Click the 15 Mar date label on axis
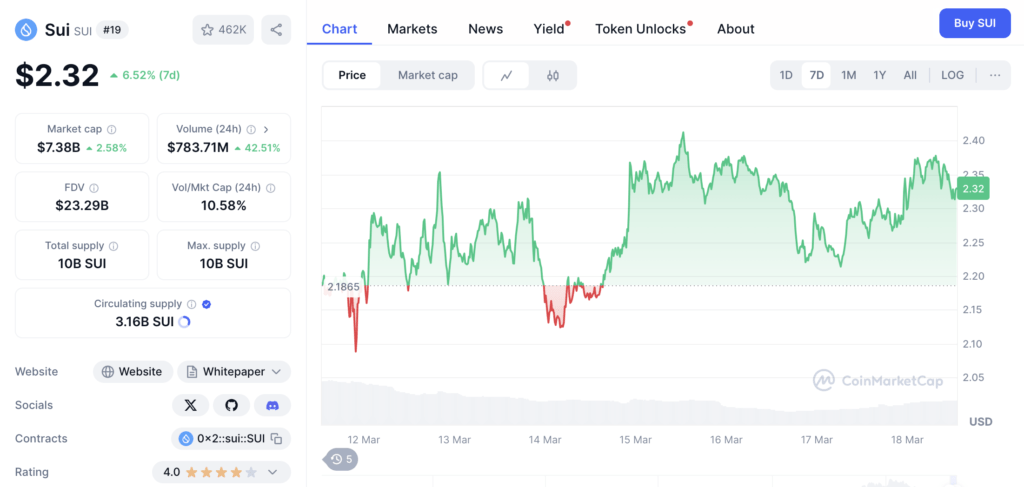Viewport: 1024px width, 487px height. [635, 440]
